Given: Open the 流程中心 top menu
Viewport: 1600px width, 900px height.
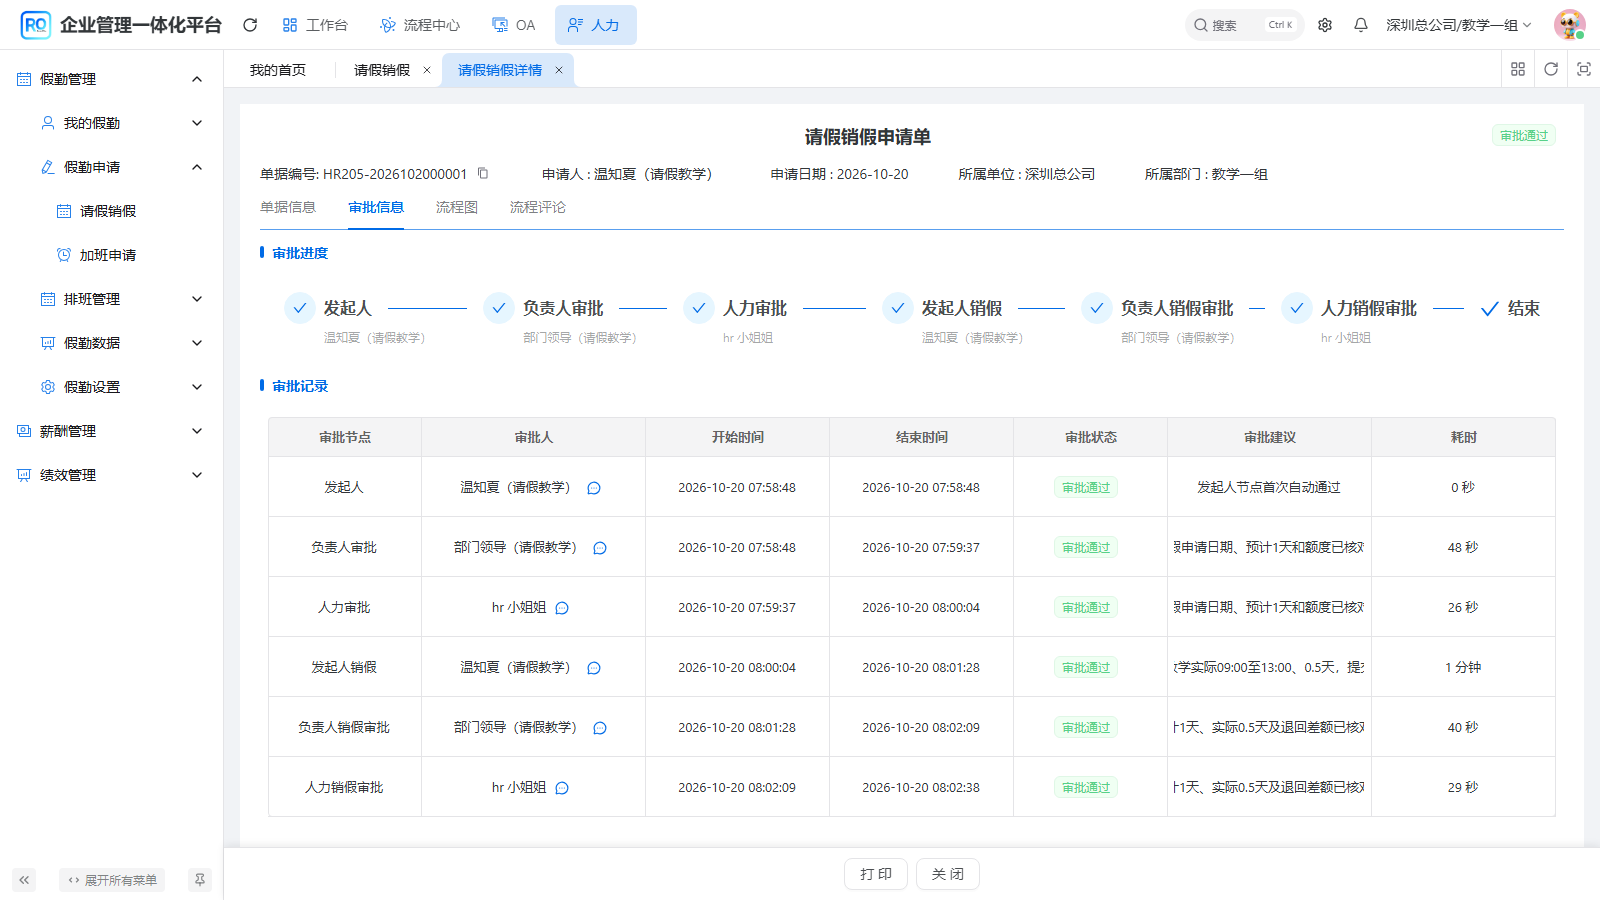Looking at the screenshot, I should [x=420, y=25].
